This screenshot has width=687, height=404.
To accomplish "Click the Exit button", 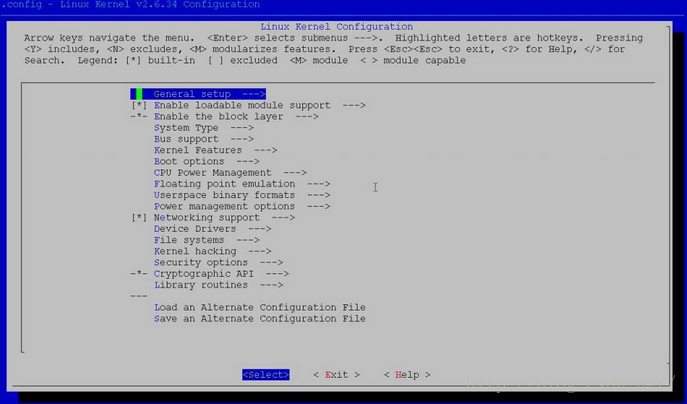I will tap(336, 375).
